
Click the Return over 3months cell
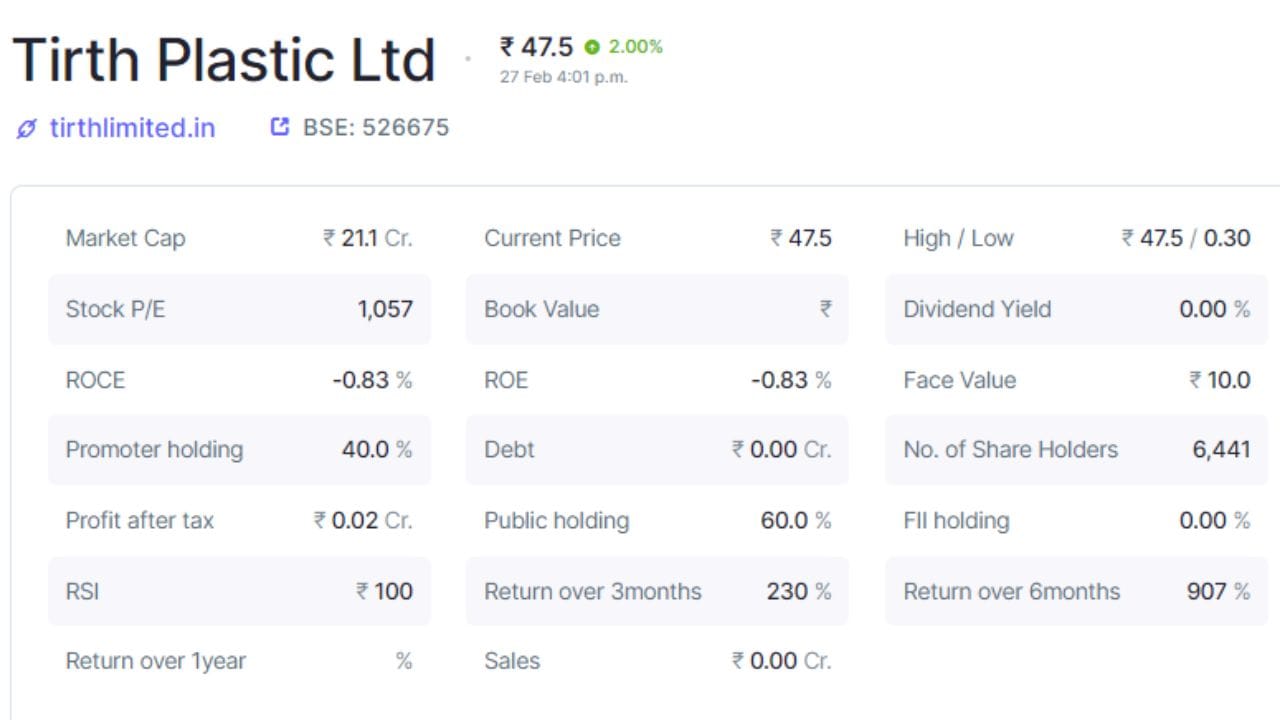click(656, 591)
